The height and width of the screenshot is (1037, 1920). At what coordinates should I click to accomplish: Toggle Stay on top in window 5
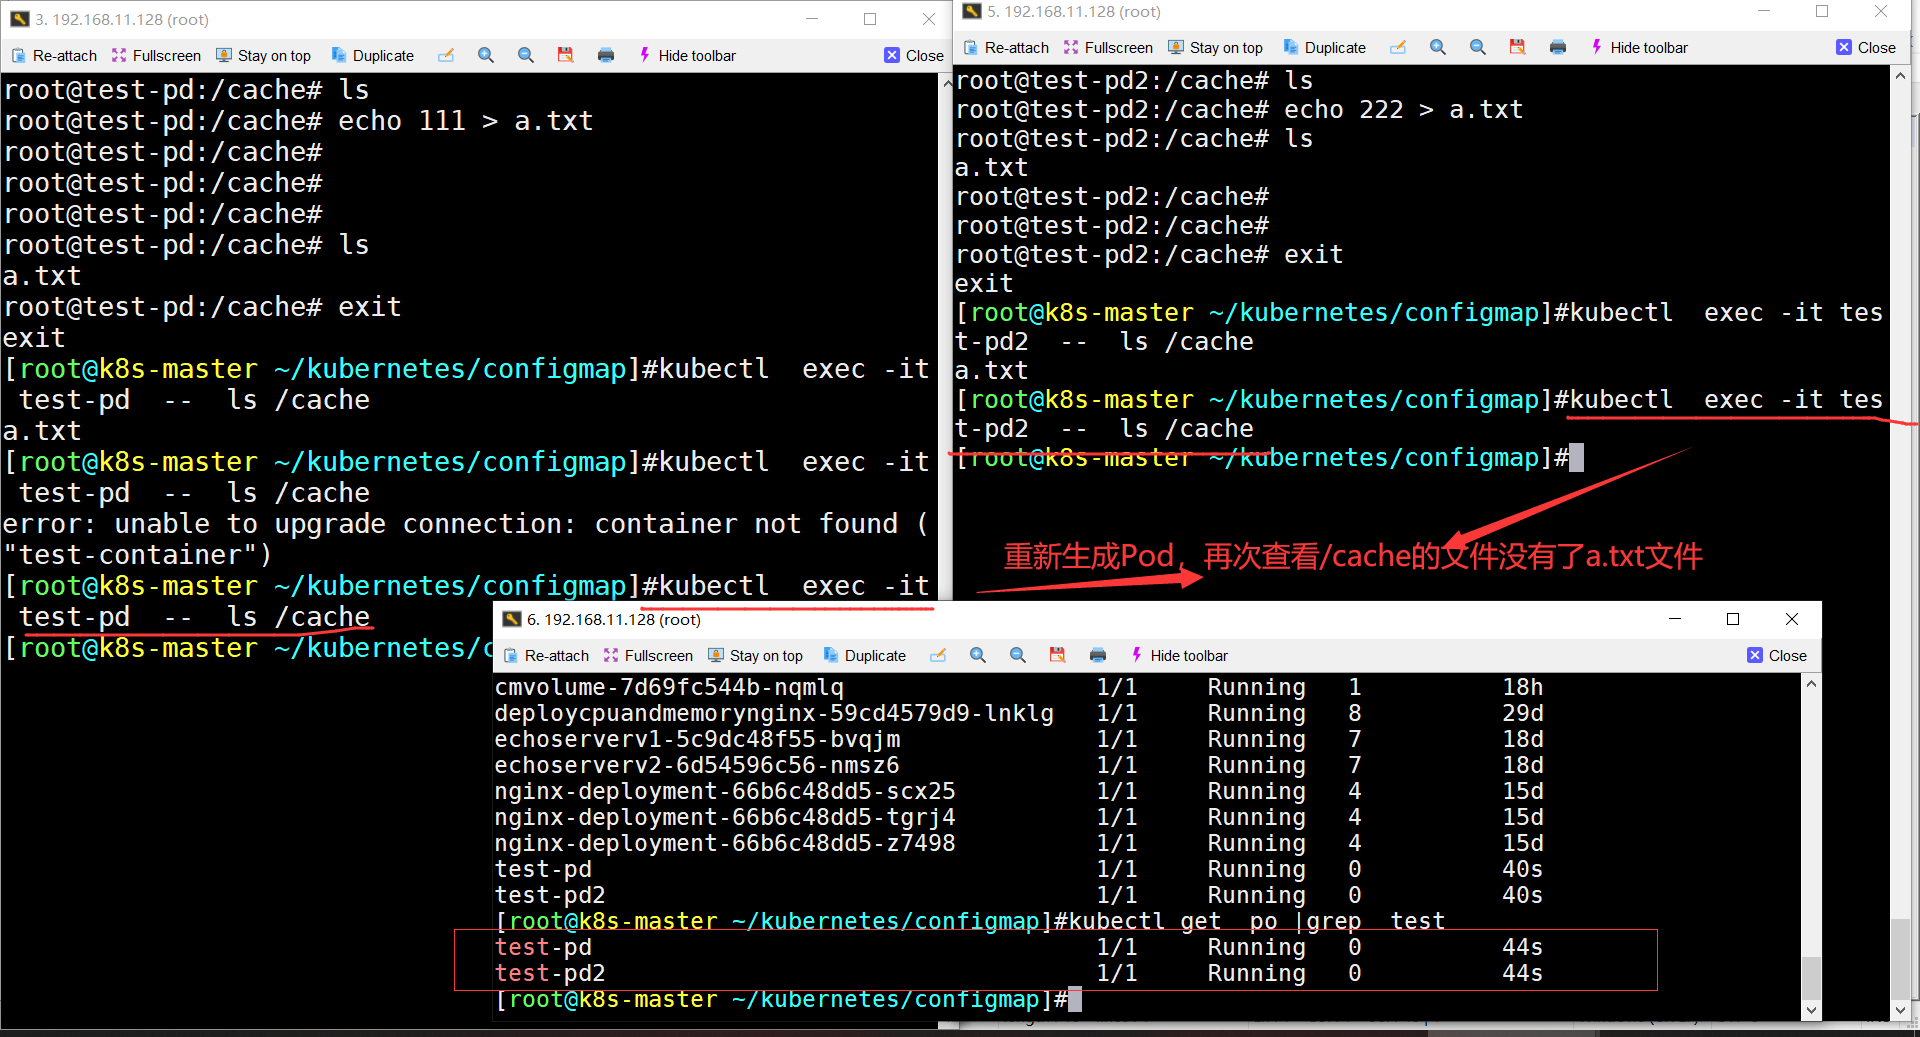1216,48
